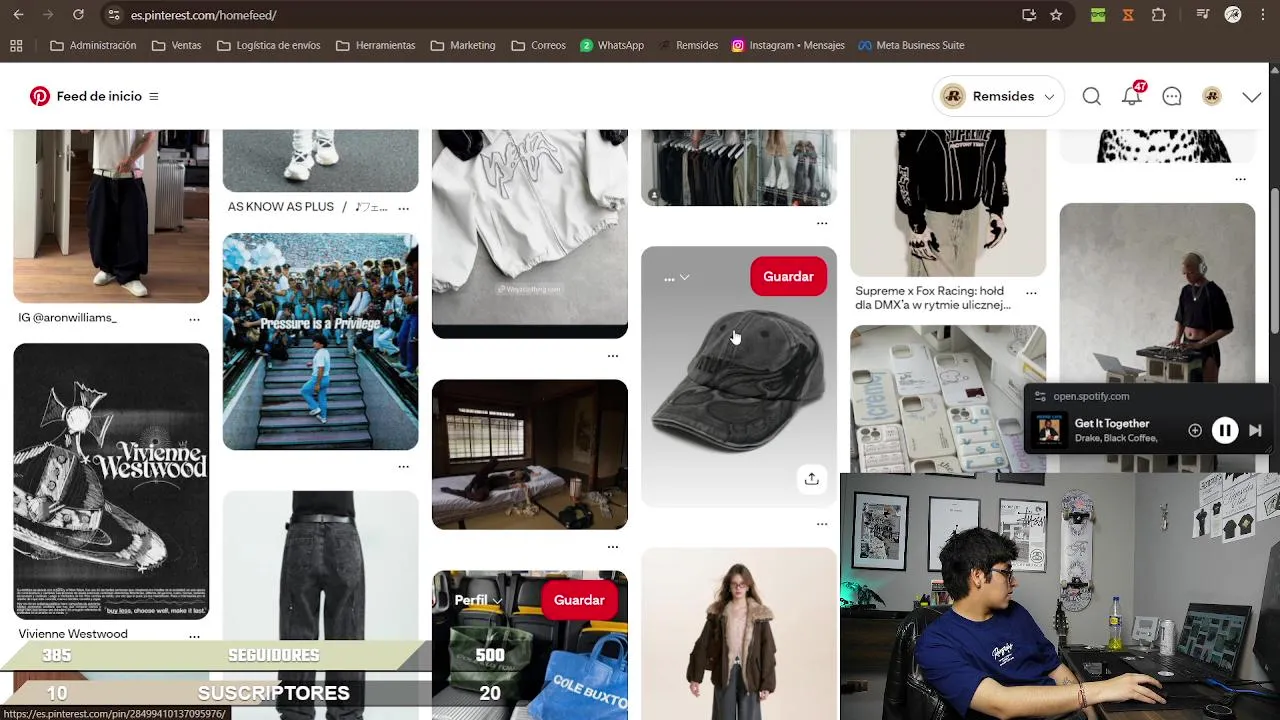This screenshot has height=720, width=1280.
Task: Open the Logística de envíos bookmark folder
Action: pyautogui.click(x=268, y=45)
